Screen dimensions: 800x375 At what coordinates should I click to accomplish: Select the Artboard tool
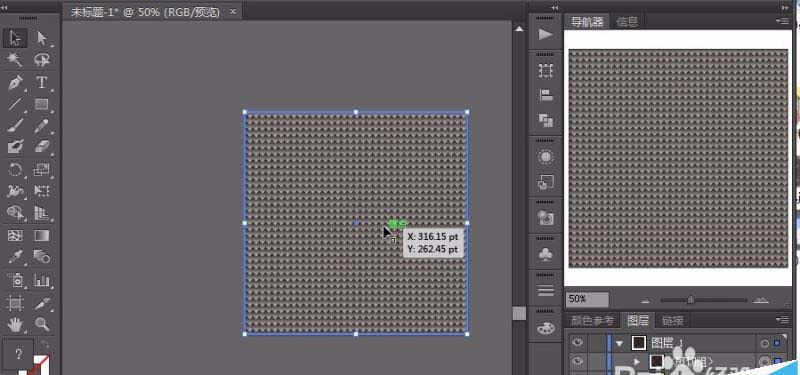click(15, 303)
